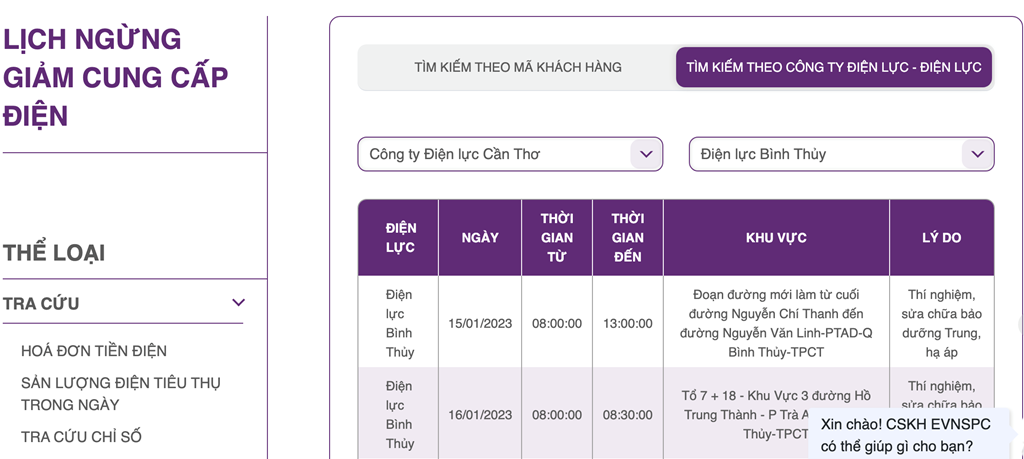Select the 16/01/2023 date cell

coord(480,415)
